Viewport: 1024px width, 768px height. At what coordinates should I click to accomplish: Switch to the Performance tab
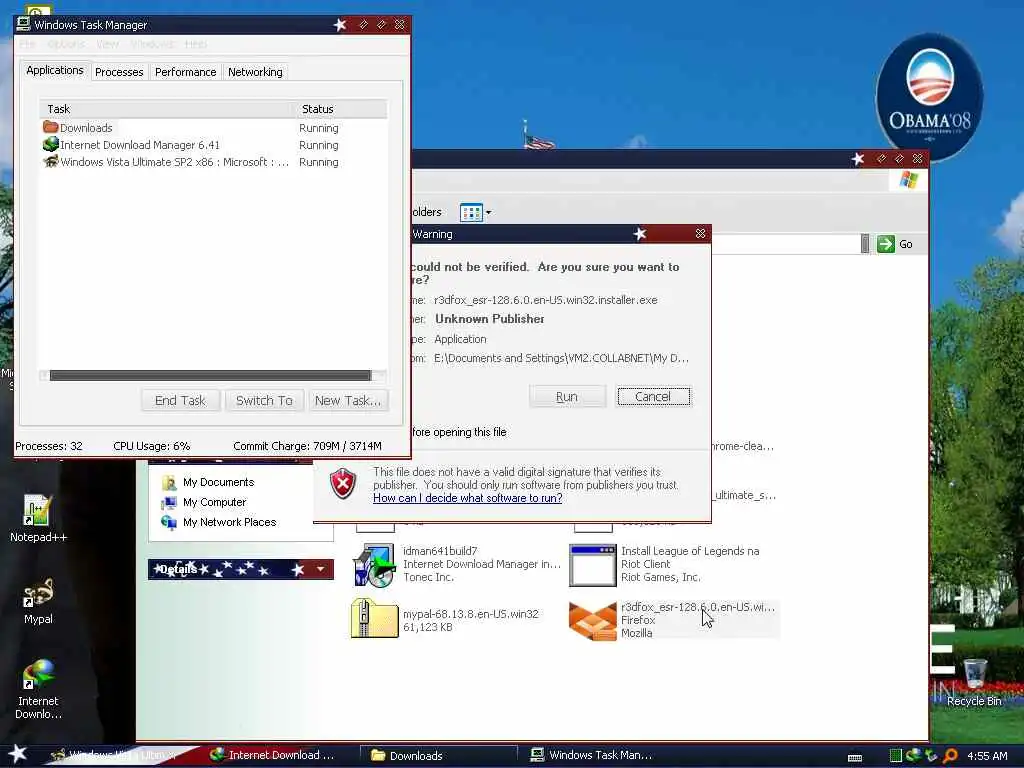point(185,72)
